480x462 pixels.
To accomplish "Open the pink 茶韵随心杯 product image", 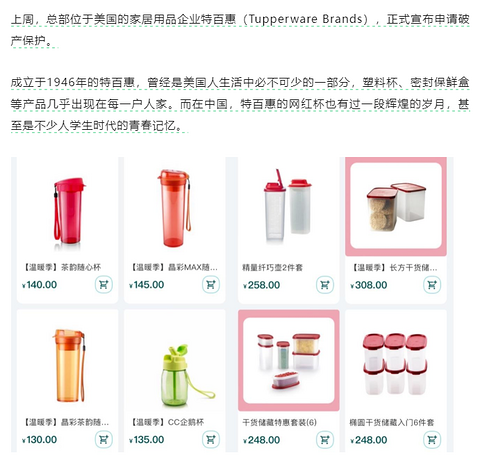I will [x=68, y=211].
